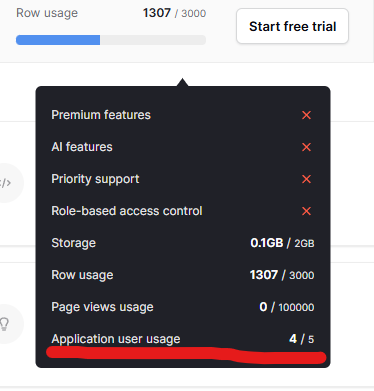374x391 pixels.
Task: Click the red X beside Role-based access control
Action: click(306, 211)
